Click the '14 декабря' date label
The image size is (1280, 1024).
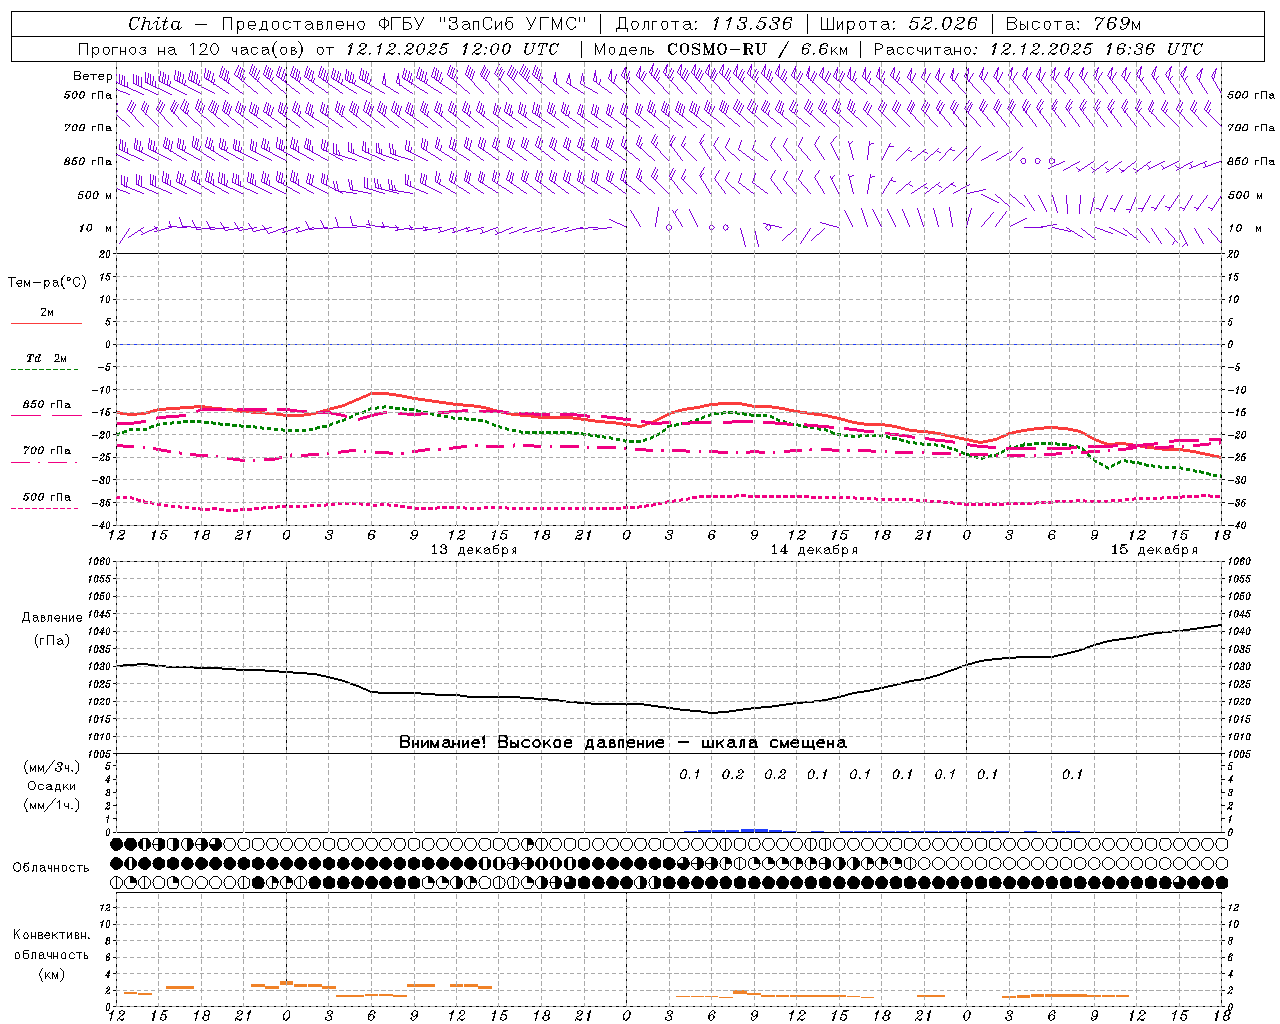coord(814,550)
